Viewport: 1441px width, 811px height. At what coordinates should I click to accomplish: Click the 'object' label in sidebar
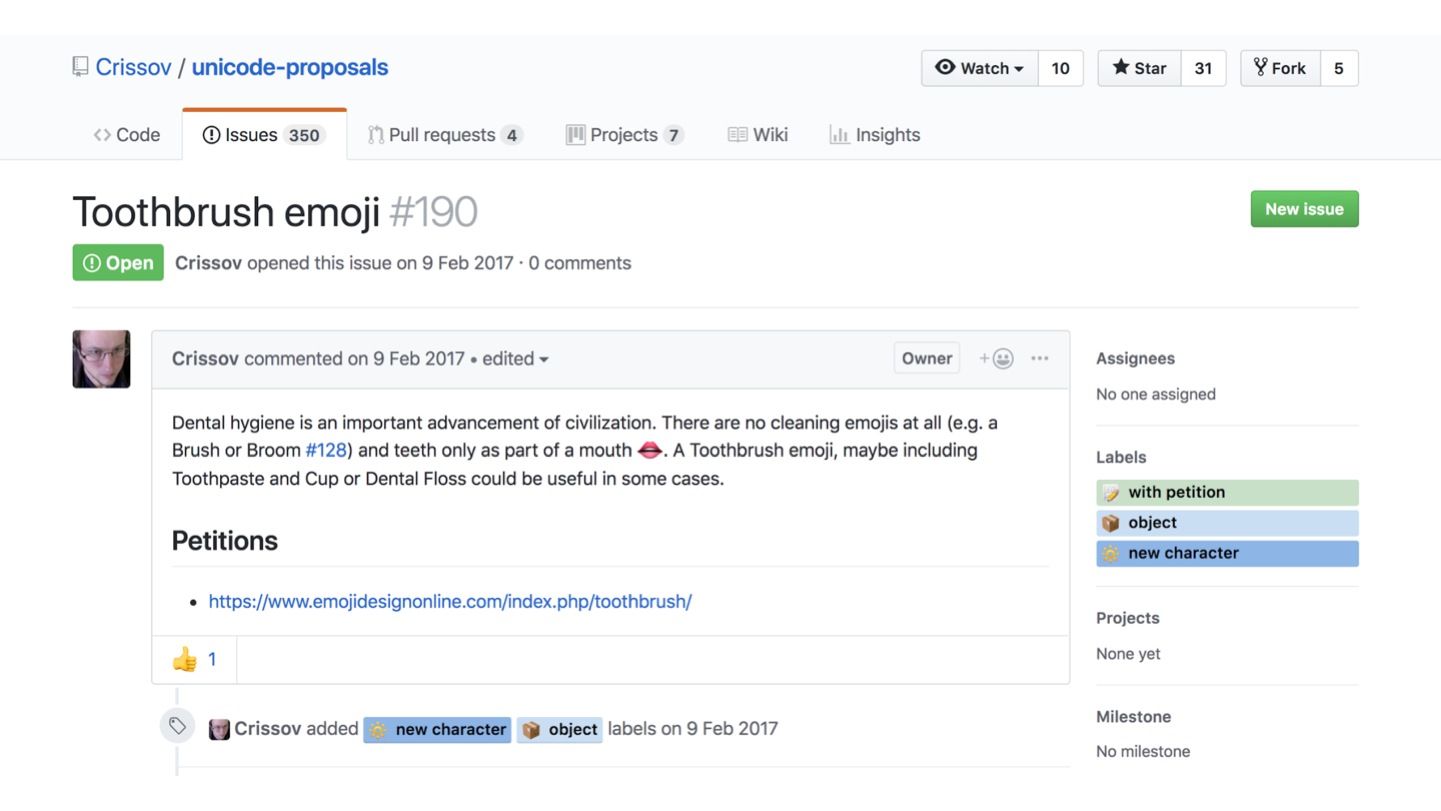[x=1227, y=523]
